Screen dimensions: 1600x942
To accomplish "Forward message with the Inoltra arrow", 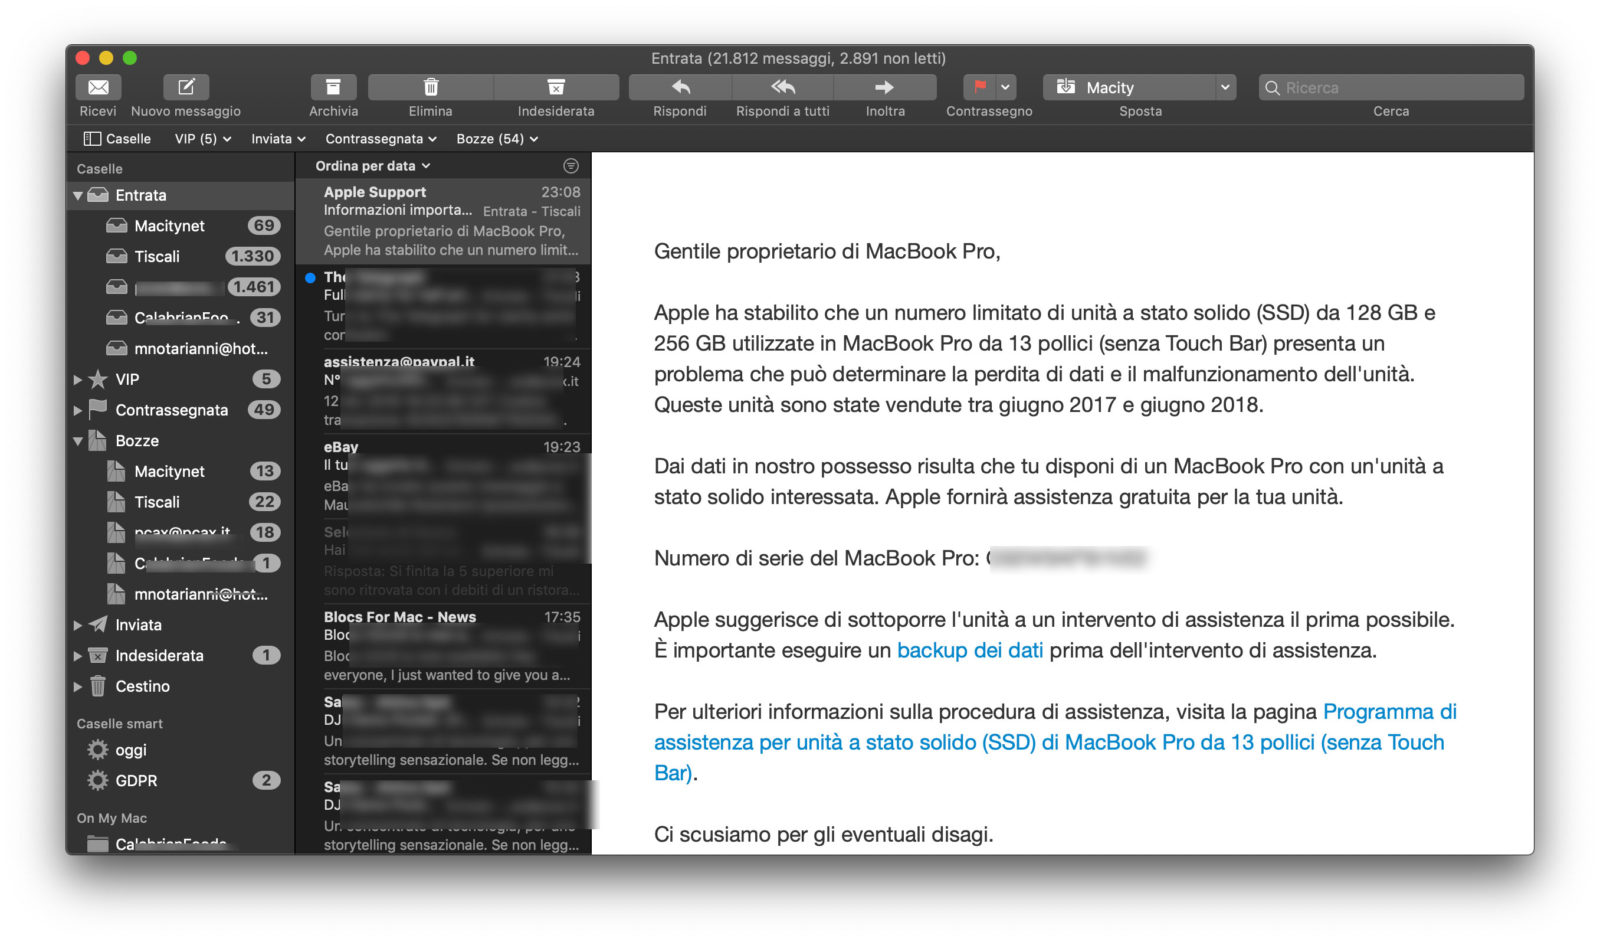I will tap(885, 87).
